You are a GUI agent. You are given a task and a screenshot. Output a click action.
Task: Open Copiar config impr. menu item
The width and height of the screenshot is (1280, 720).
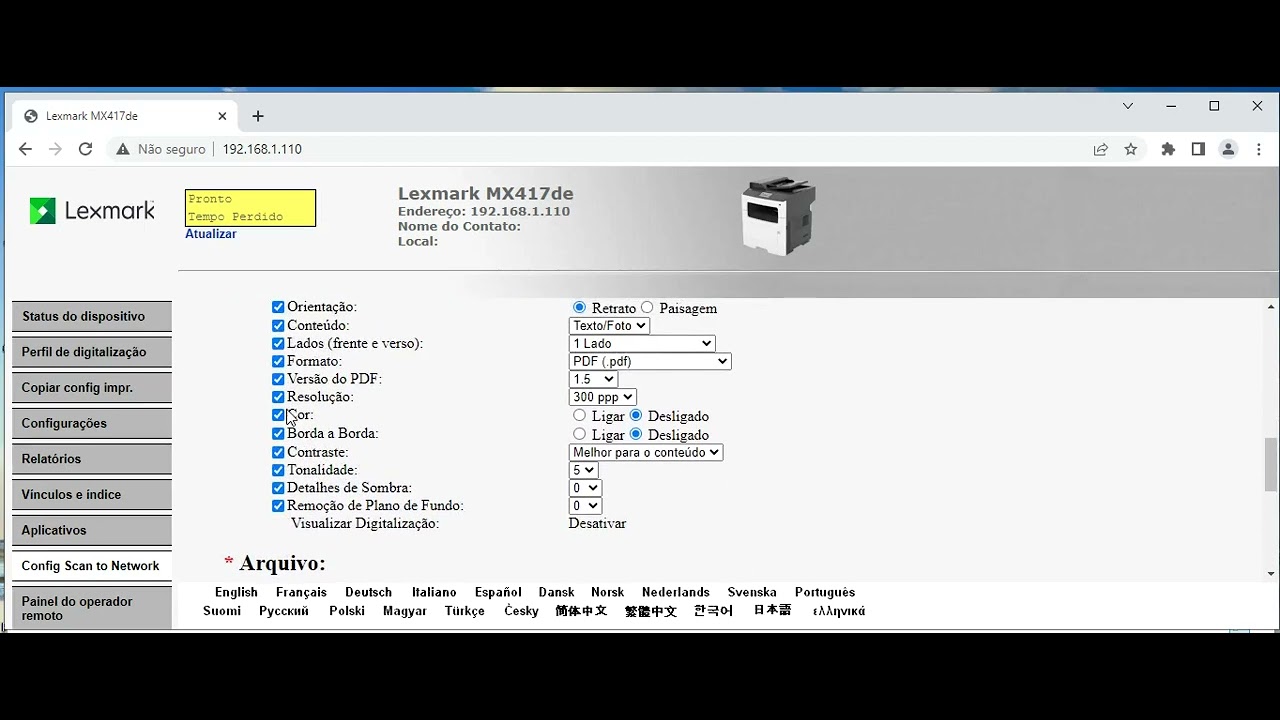pos(92,388)
